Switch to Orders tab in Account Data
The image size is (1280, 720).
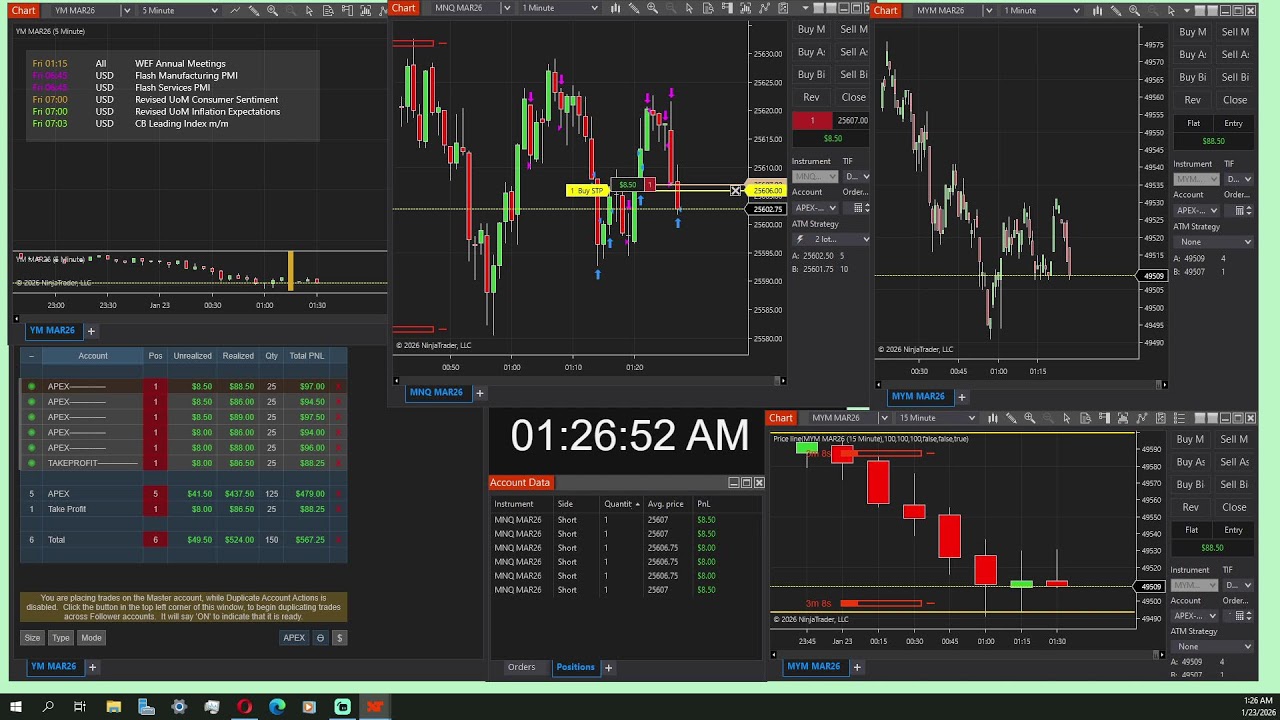(521, 667)
